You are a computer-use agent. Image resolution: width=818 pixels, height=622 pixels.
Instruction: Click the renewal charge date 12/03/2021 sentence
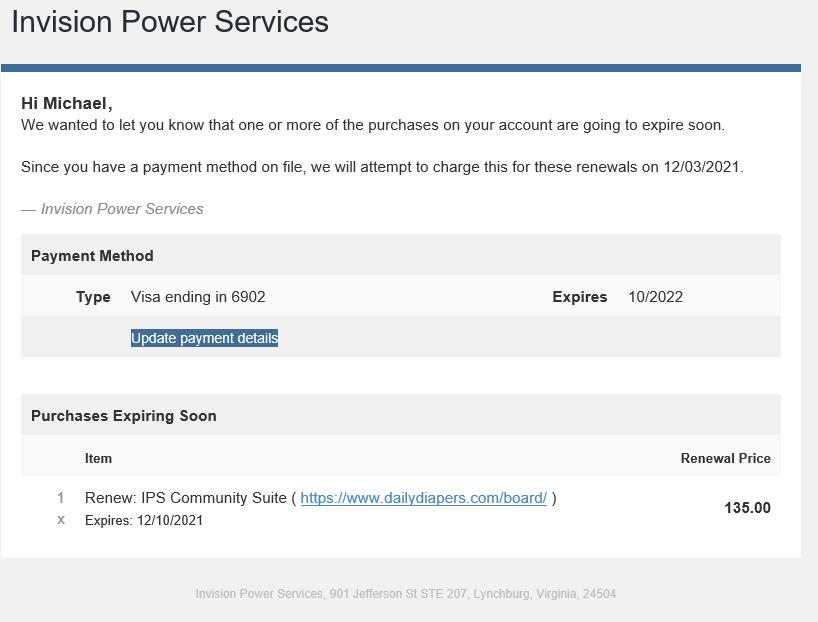[382, 167]
